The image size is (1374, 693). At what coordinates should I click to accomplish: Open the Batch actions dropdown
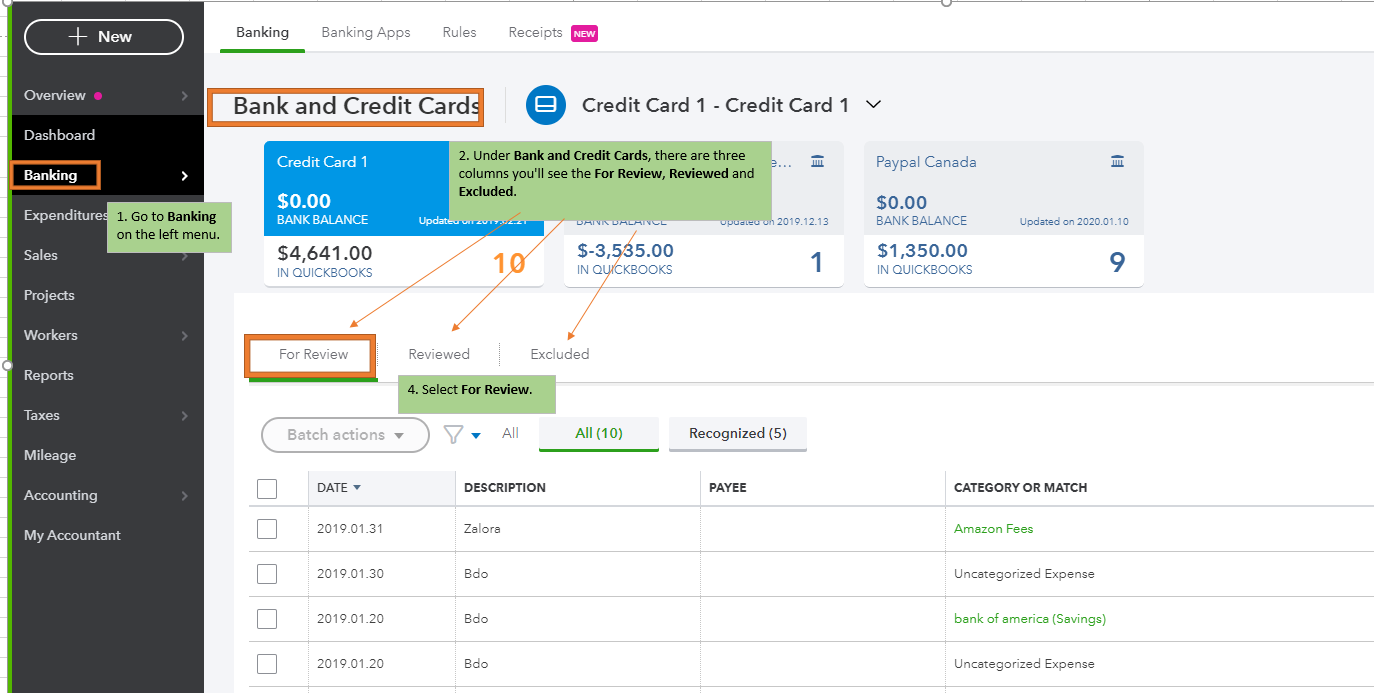pos(345,435)
